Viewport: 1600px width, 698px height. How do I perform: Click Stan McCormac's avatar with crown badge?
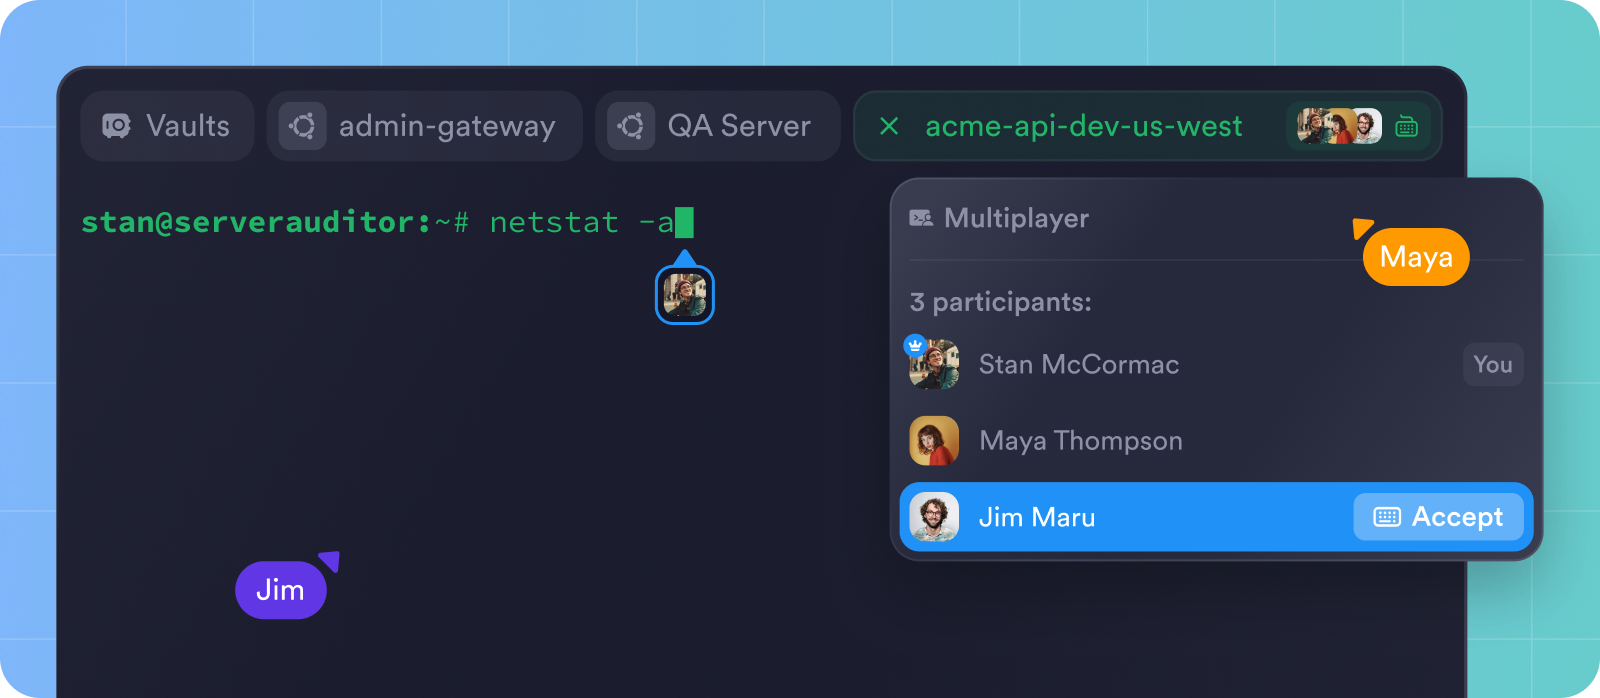933,364
